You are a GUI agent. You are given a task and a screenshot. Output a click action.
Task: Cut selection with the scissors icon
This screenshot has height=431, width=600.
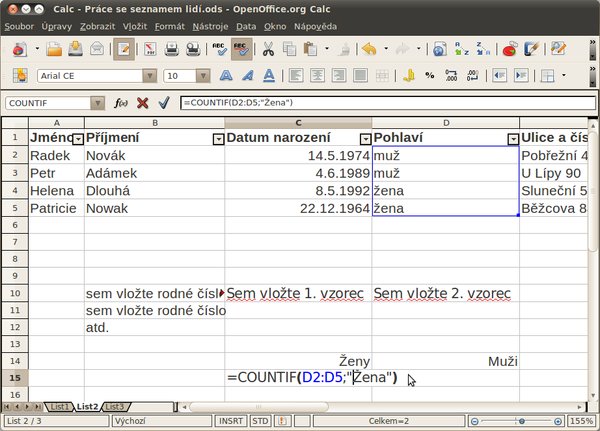click(268, 49)
